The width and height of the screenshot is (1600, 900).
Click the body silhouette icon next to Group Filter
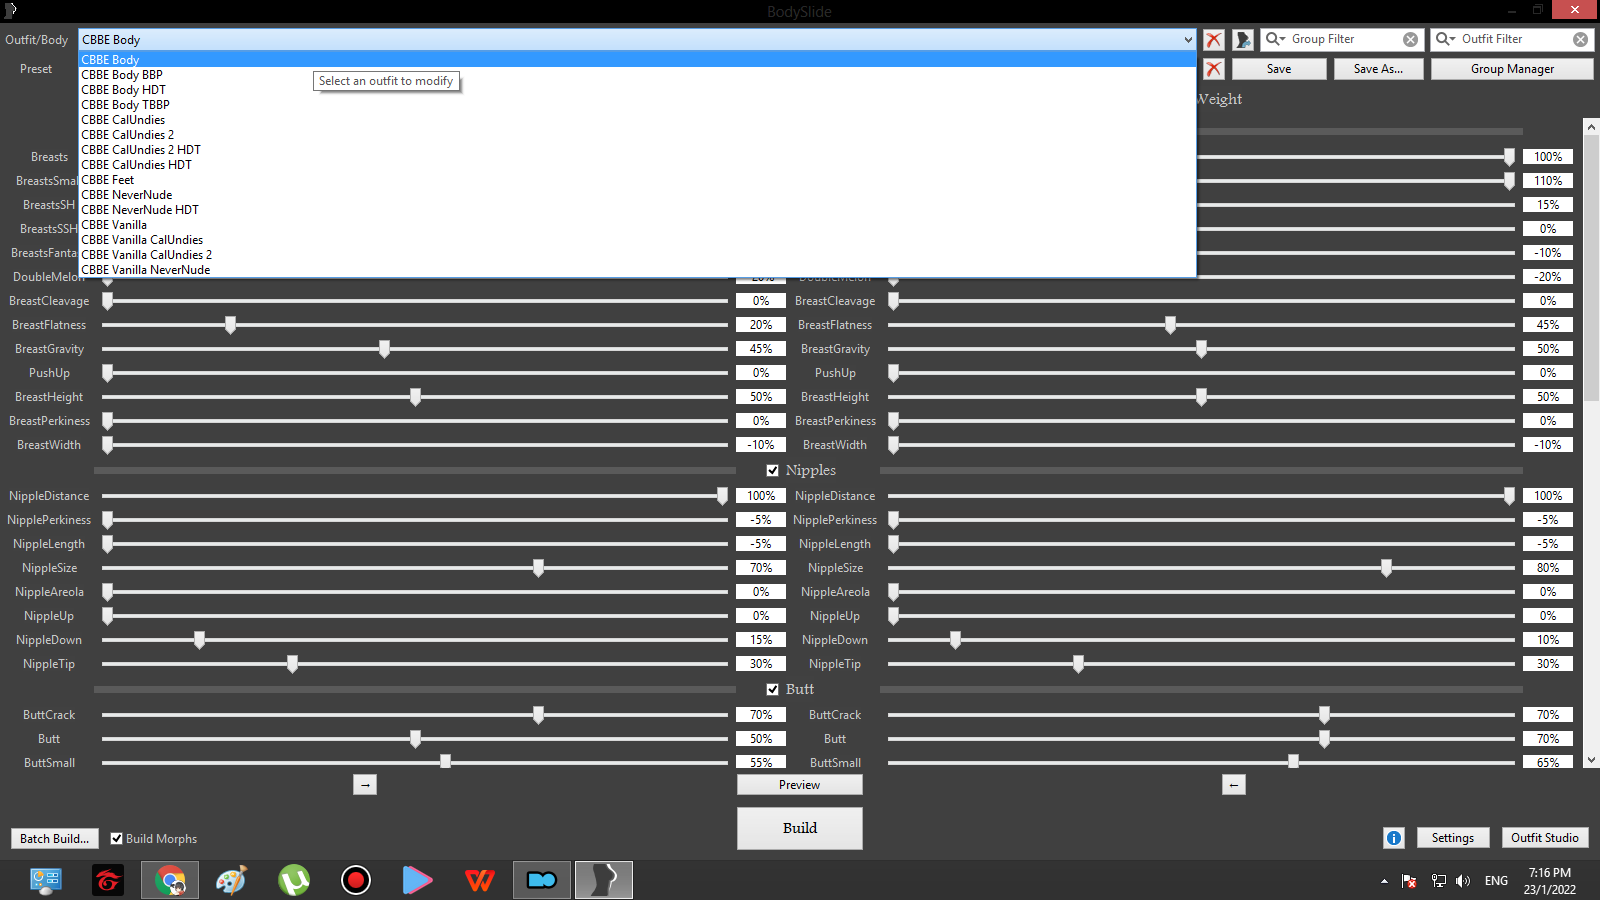click(x=1243, y=40)
